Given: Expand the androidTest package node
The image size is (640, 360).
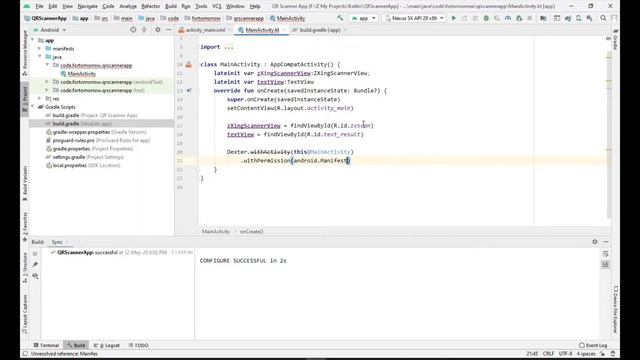Looking at the screenshot, I should coord(47,82).
